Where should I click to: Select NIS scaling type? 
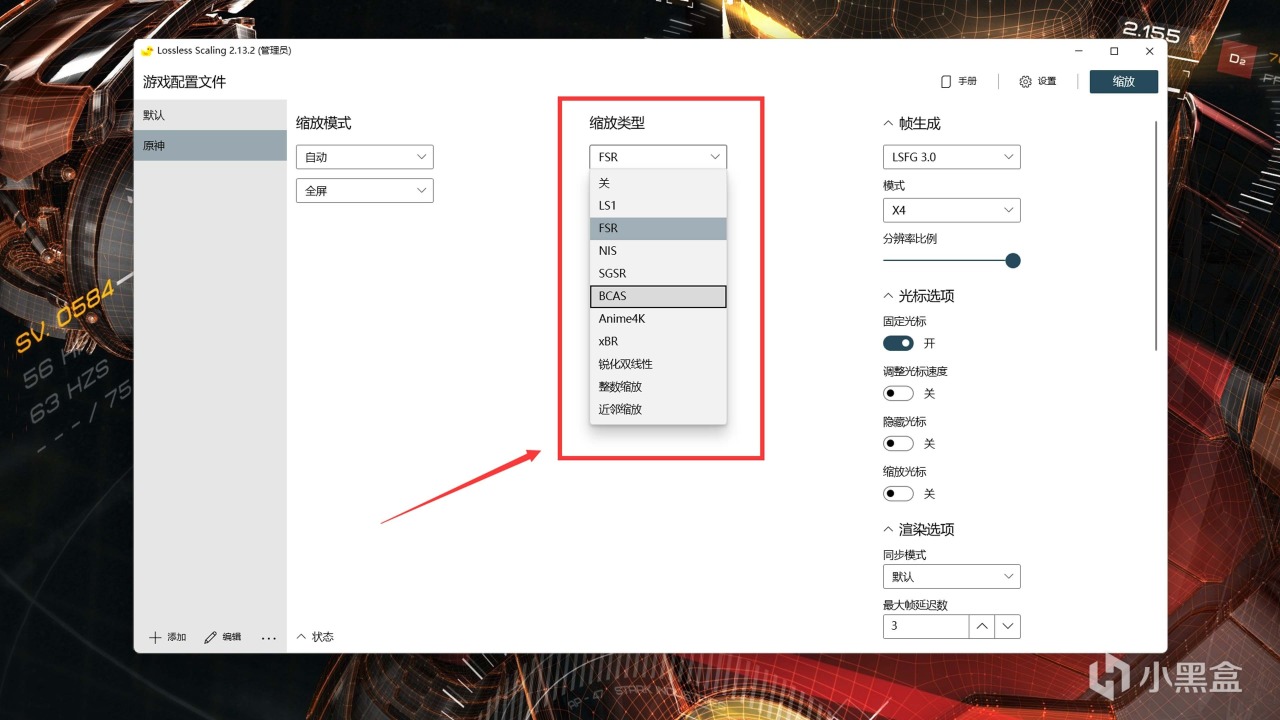658,251
